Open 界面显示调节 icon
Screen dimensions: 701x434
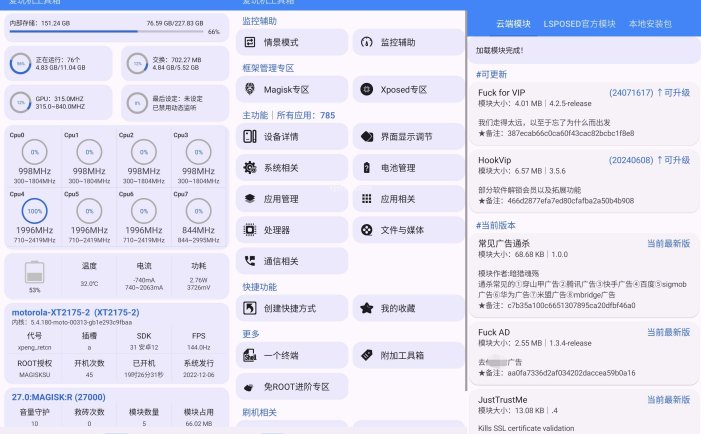(x=367, y=136)
